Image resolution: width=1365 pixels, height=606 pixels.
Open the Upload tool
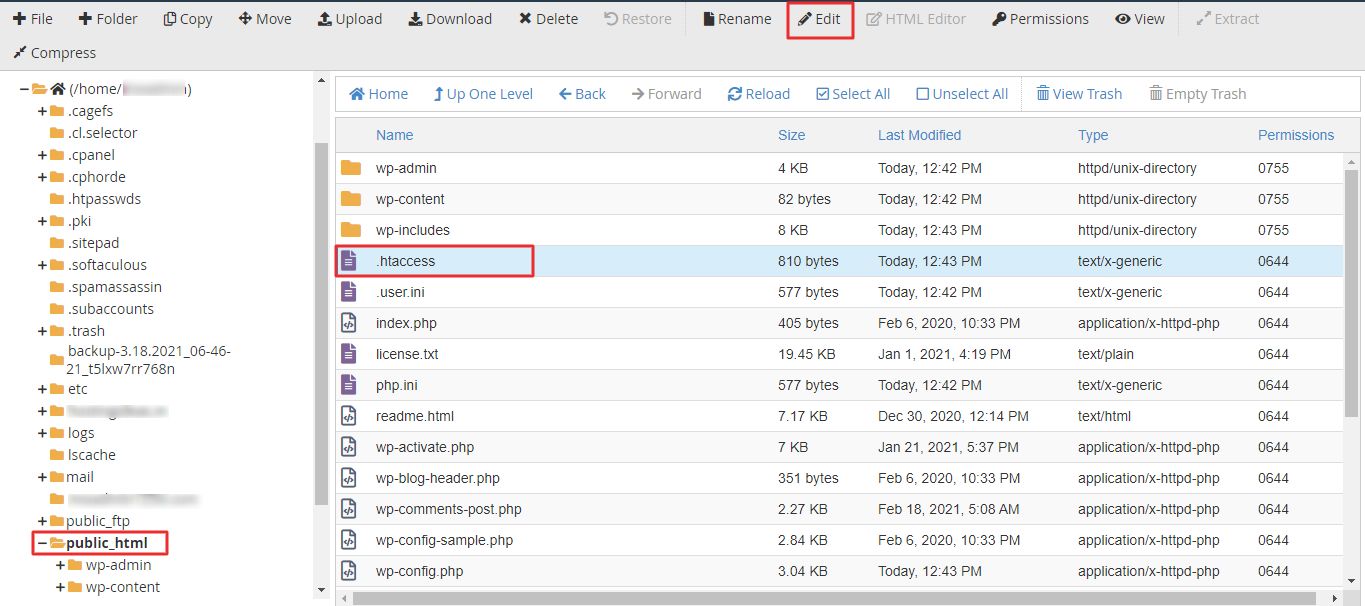[x=350, y=19]
